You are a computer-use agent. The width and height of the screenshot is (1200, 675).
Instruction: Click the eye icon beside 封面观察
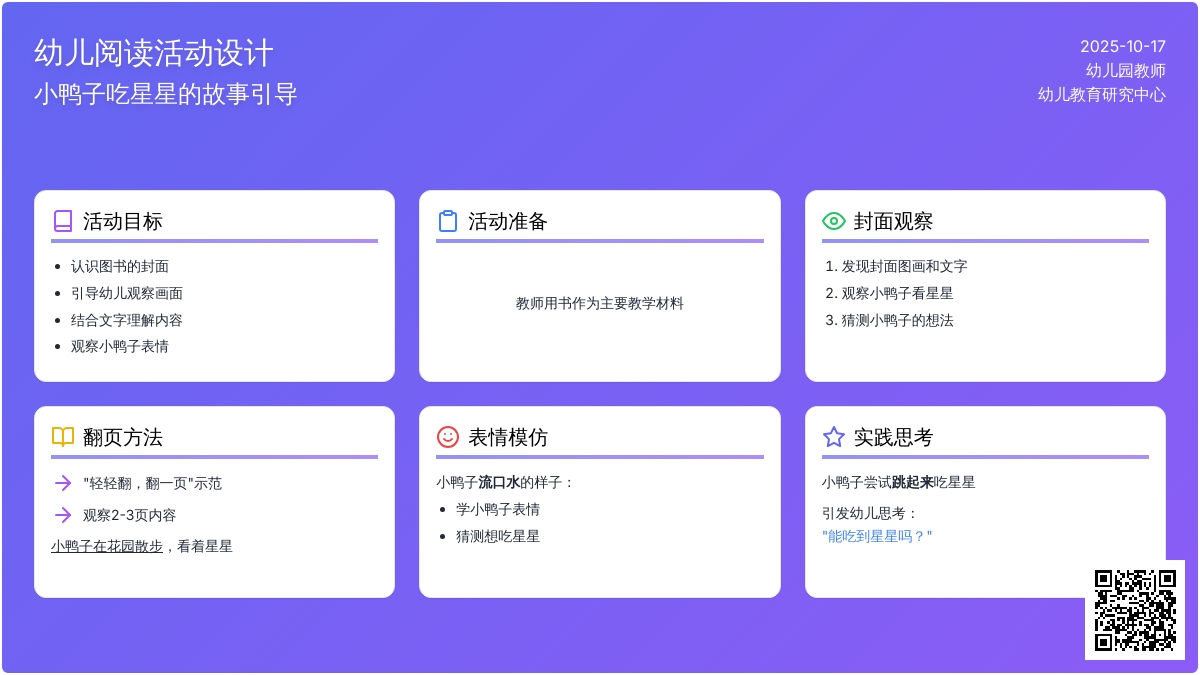point(833,221)
